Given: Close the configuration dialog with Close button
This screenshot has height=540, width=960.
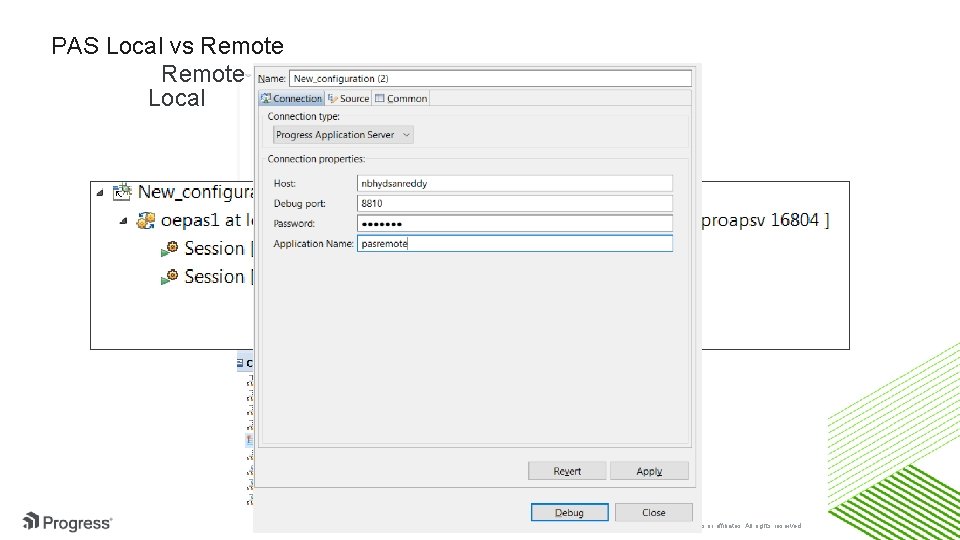Looking at the screenshot, I should pyautogui.click(x=653, y=512).
